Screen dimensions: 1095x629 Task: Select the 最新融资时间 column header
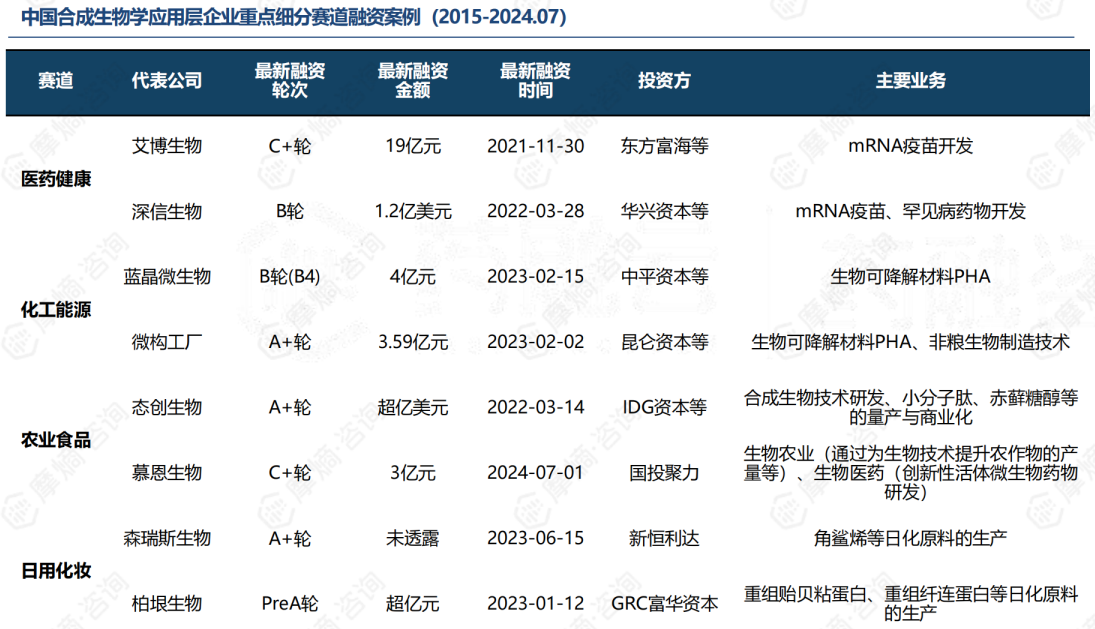[536, 80]
